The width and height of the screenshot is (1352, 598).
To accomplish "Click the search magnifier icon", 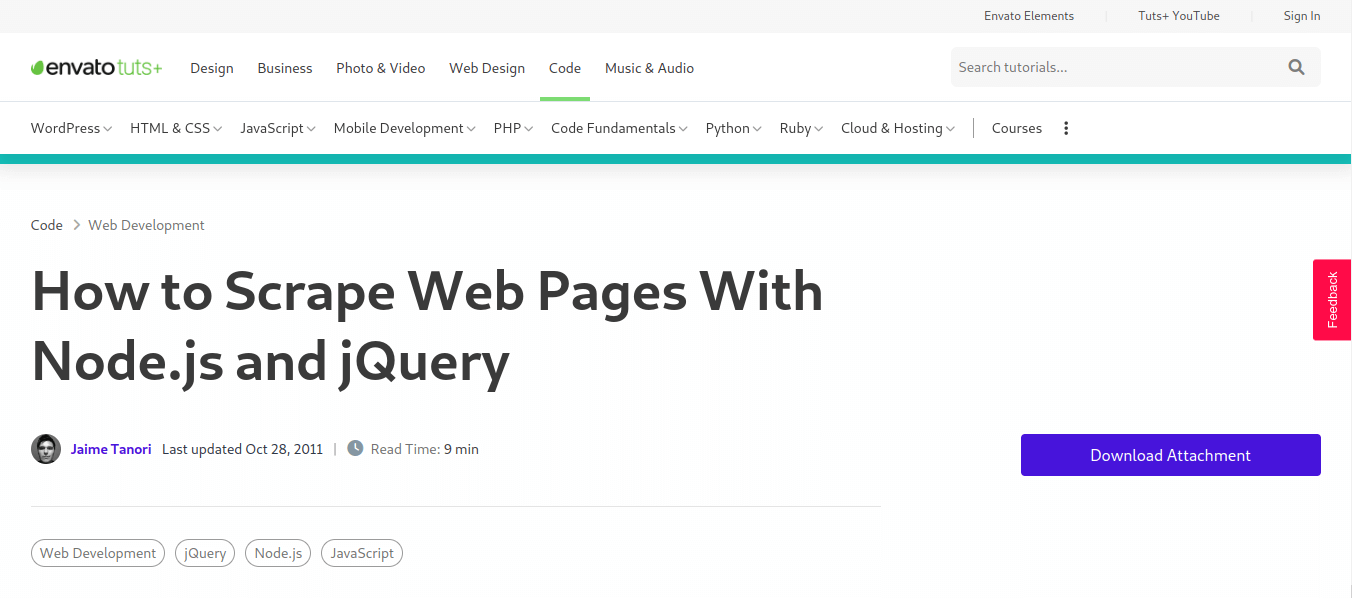I will point(1296,66).
